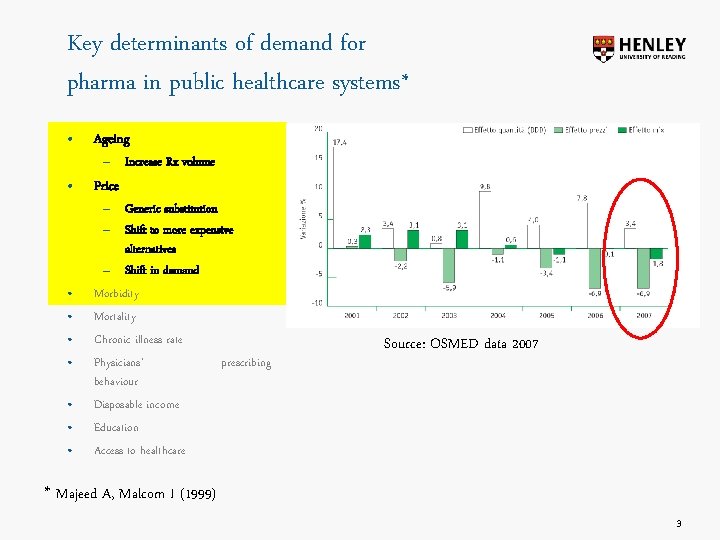
Task: Click the 17,4 bar value label in the chart
Action: 340,142
